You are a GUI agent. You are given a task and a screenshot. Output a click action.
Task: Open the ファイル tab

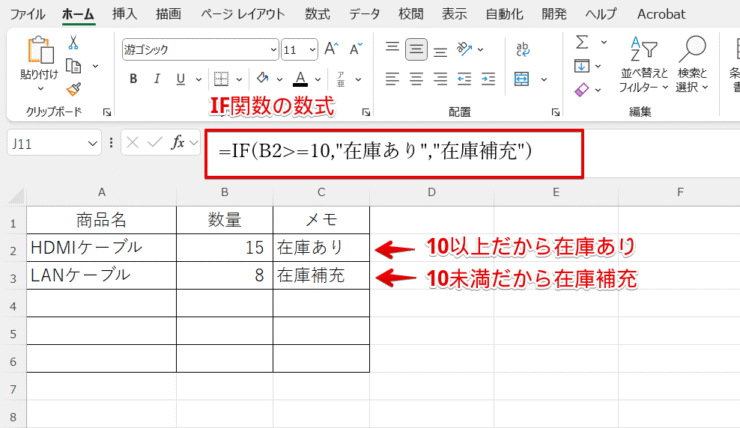(x=27, y=14)
